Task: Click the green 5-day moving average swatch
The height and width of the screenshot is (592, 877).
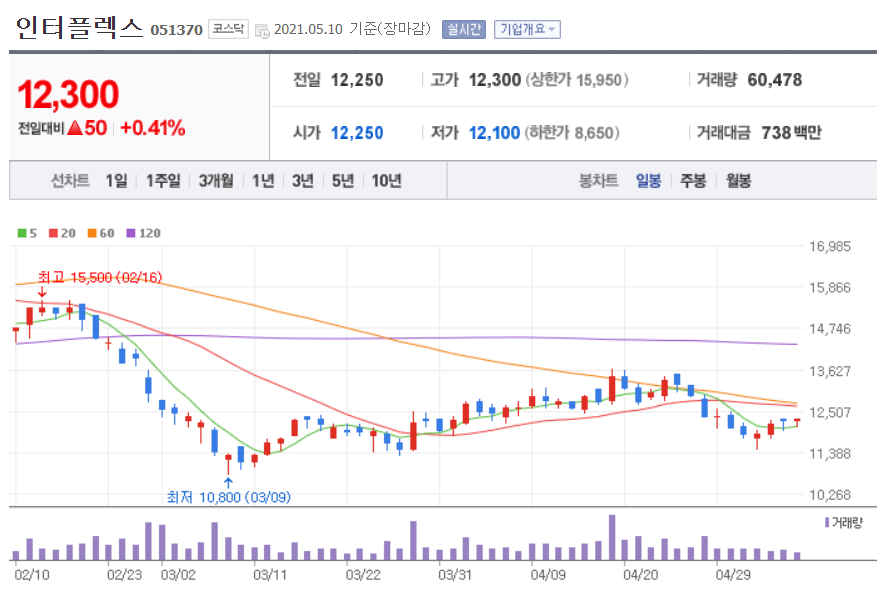Action: [22, 233]
